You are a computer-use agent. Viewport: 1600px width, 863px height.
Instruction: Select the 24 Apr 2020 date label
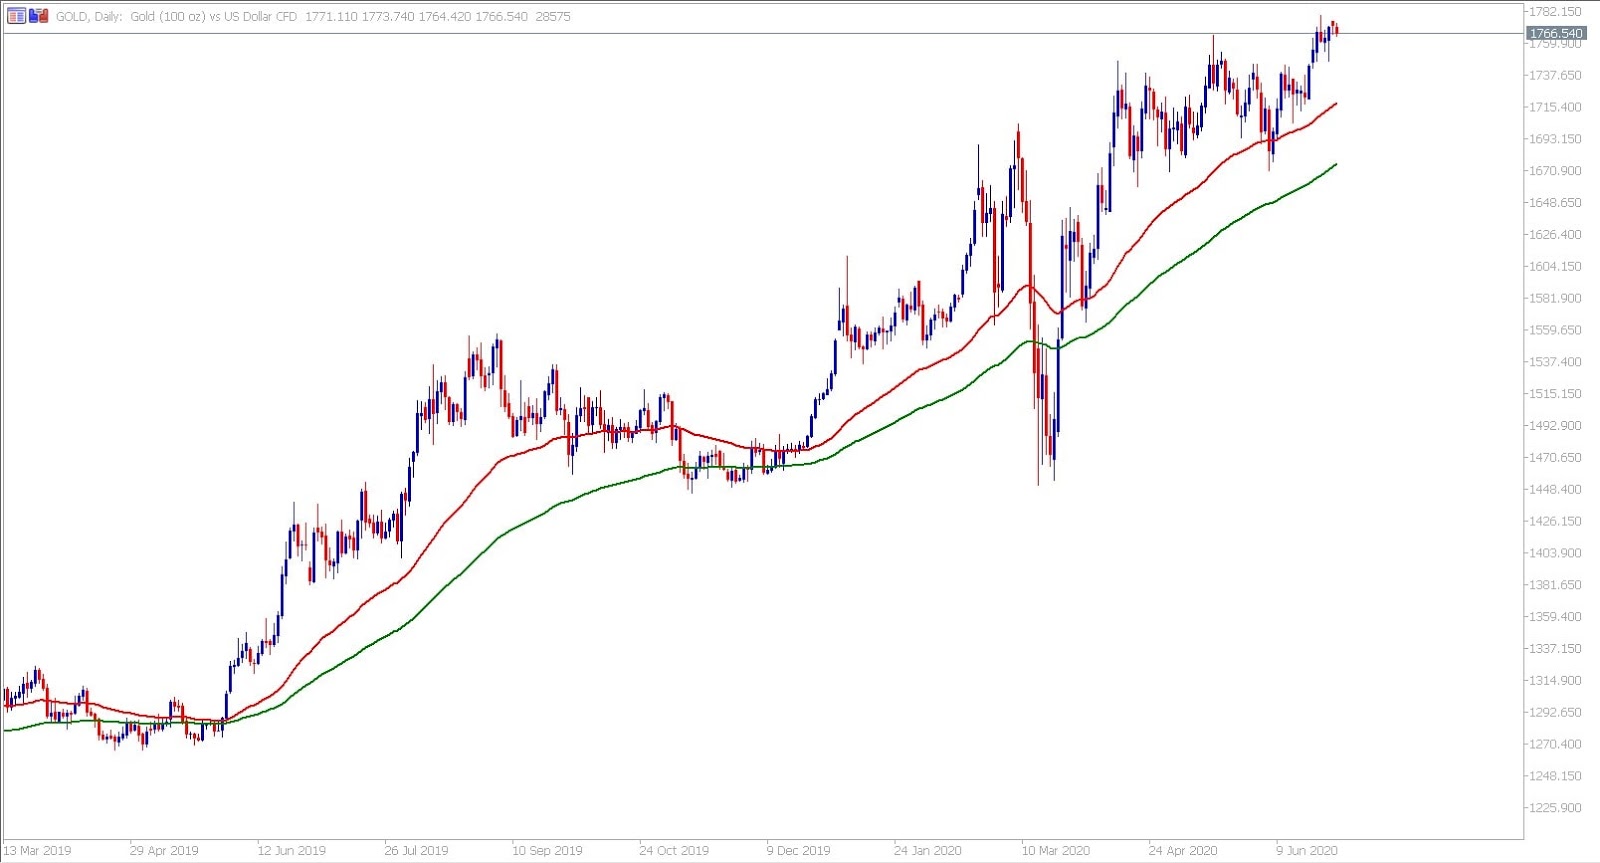tap(1183, 851)
